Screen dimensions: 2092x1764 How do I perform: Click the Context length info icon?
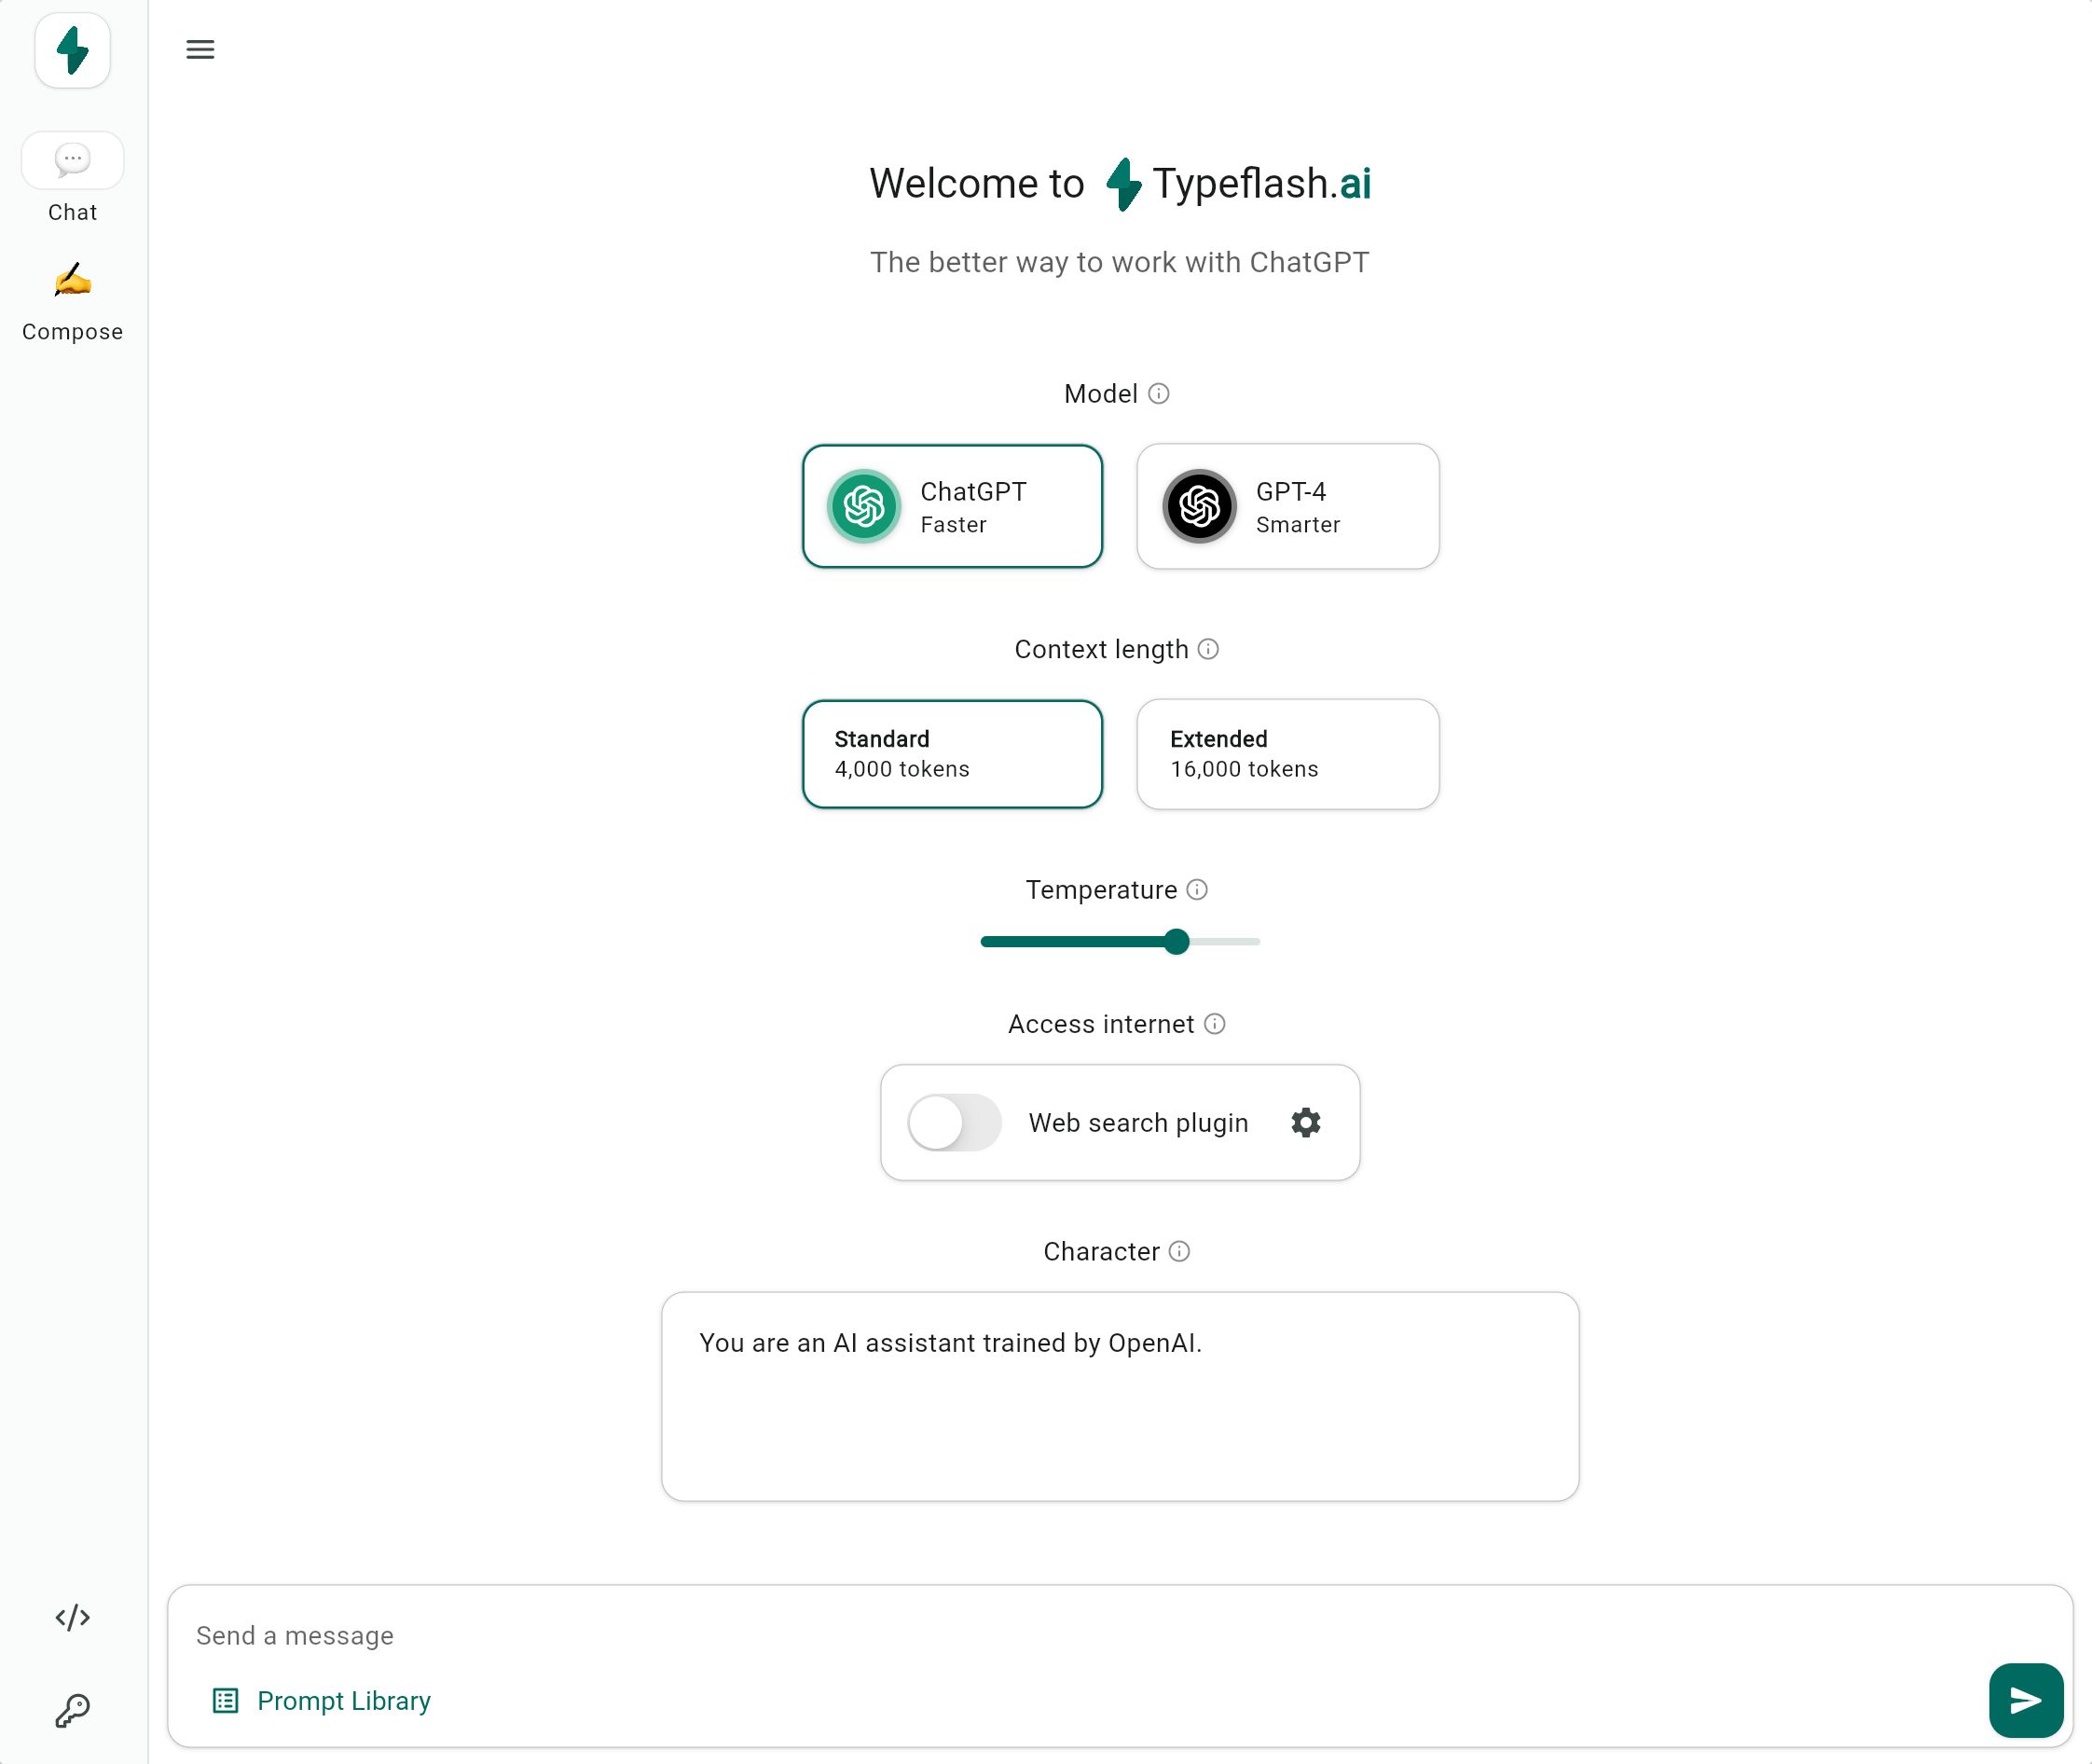point(1208,649)
